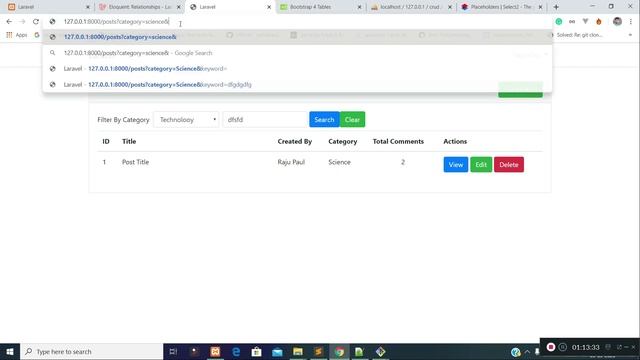The width and height of the screenshot is (640, 360).
Task: Open Microsoft Store on the taskbar
Action: click(256, 351)
